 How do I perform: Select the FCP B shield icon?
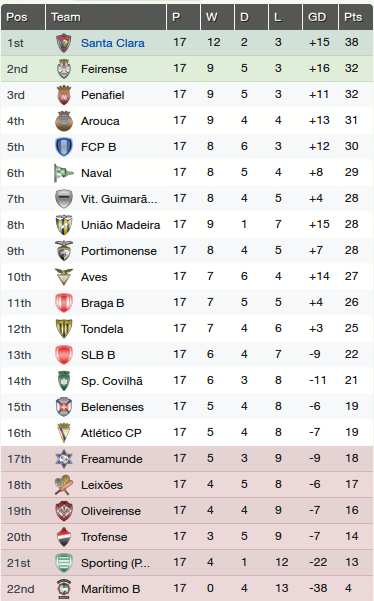pos(64,147)
